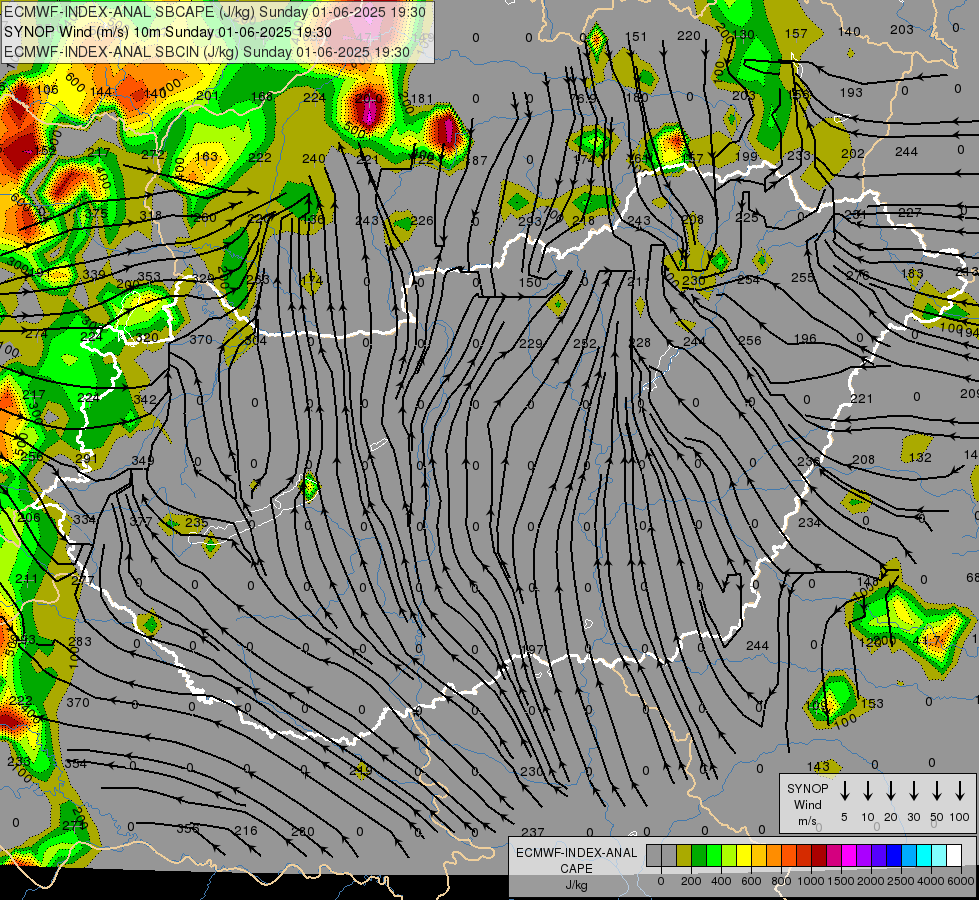The width and height of the screenshot is (979, 900).
Task: Click the 6000 label on CAPE scale
Action: tap(961, 881)
